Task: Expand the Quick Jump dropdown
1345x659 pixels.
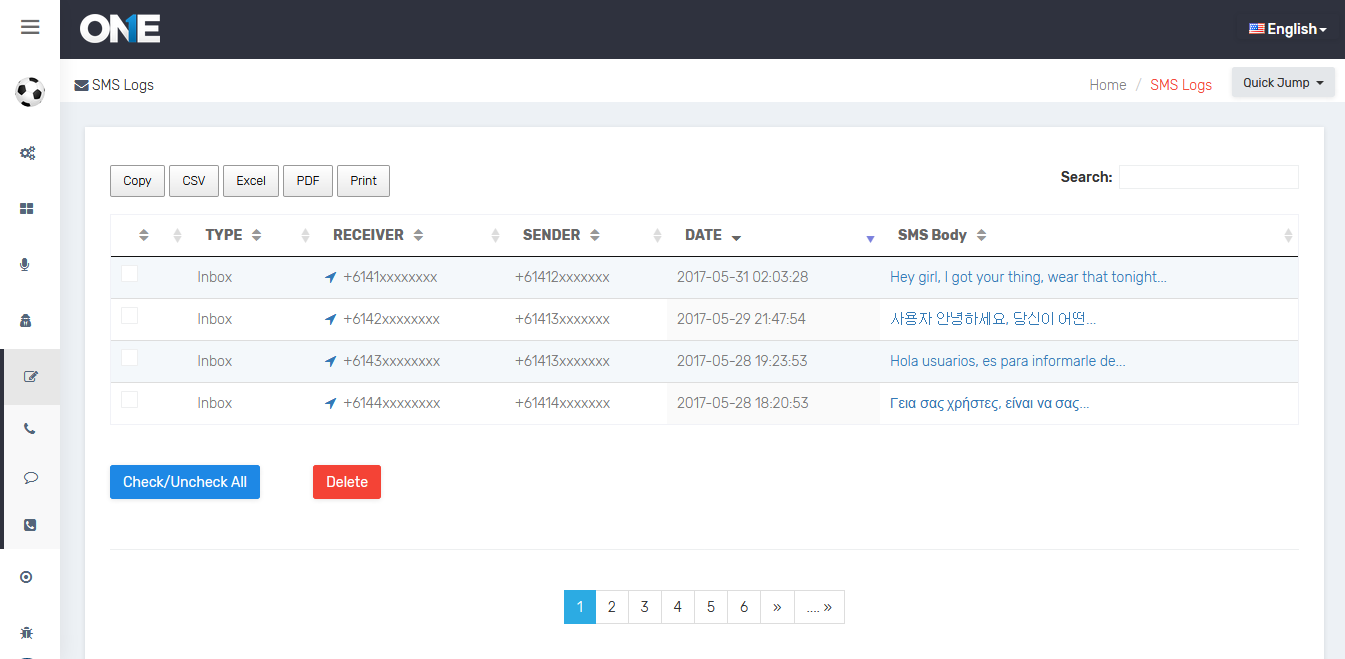Action: [1282, 83]
